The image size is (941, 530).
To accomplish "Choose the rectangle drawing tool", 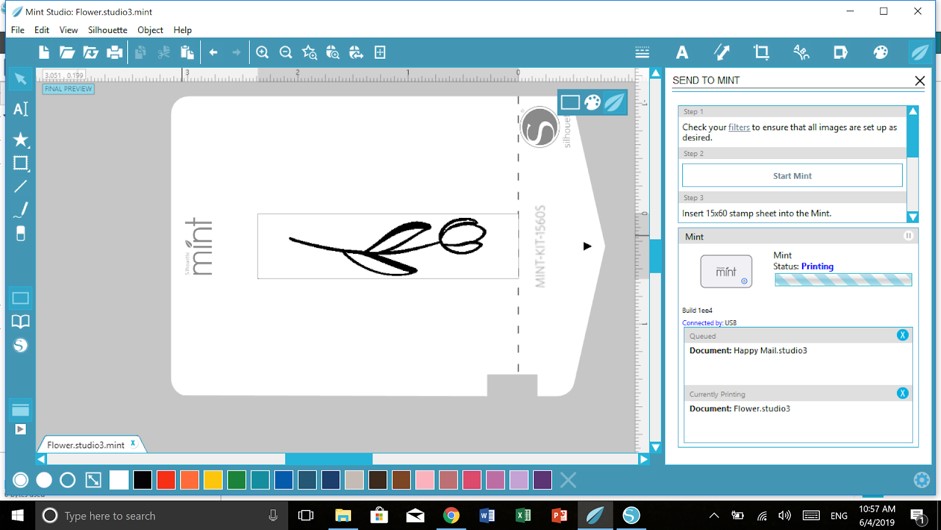I will coord(20,163).
